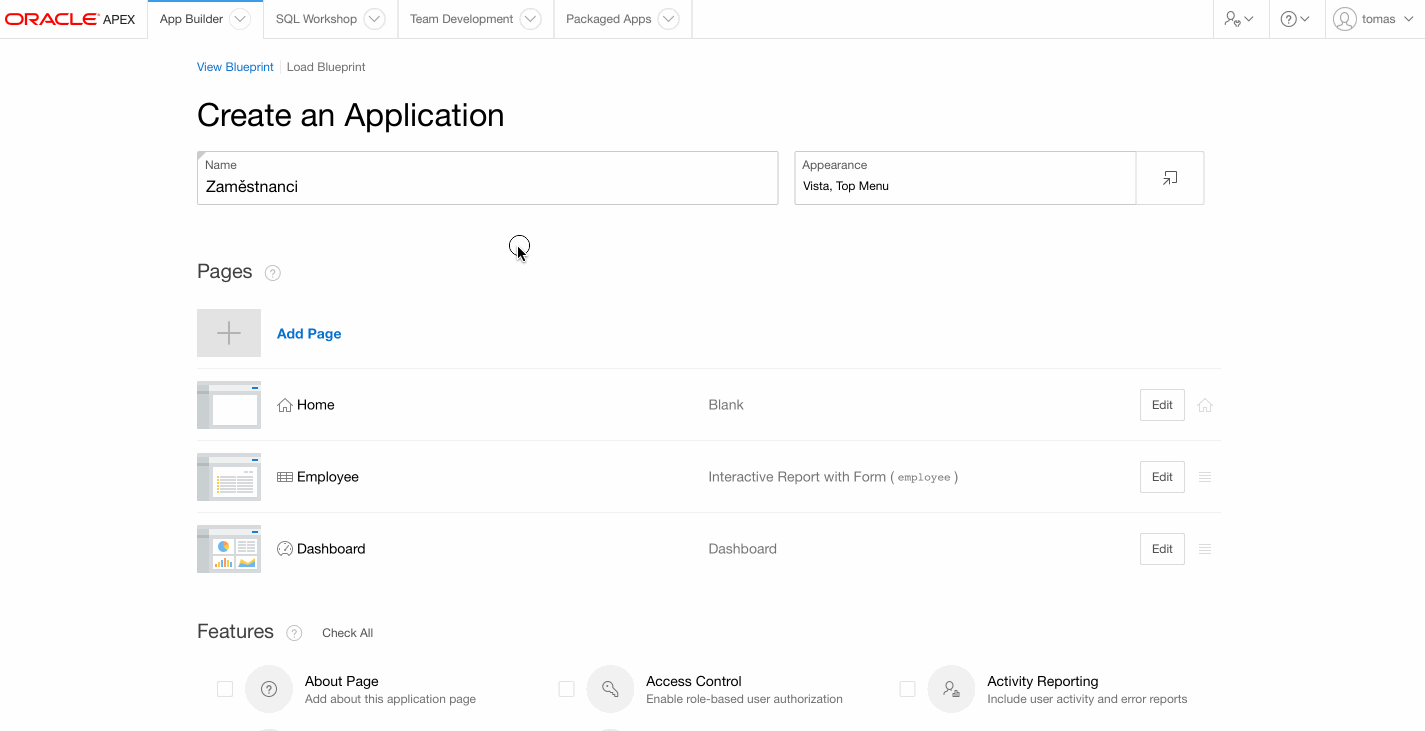Click the Home page indicator icon

point(1205,405)
